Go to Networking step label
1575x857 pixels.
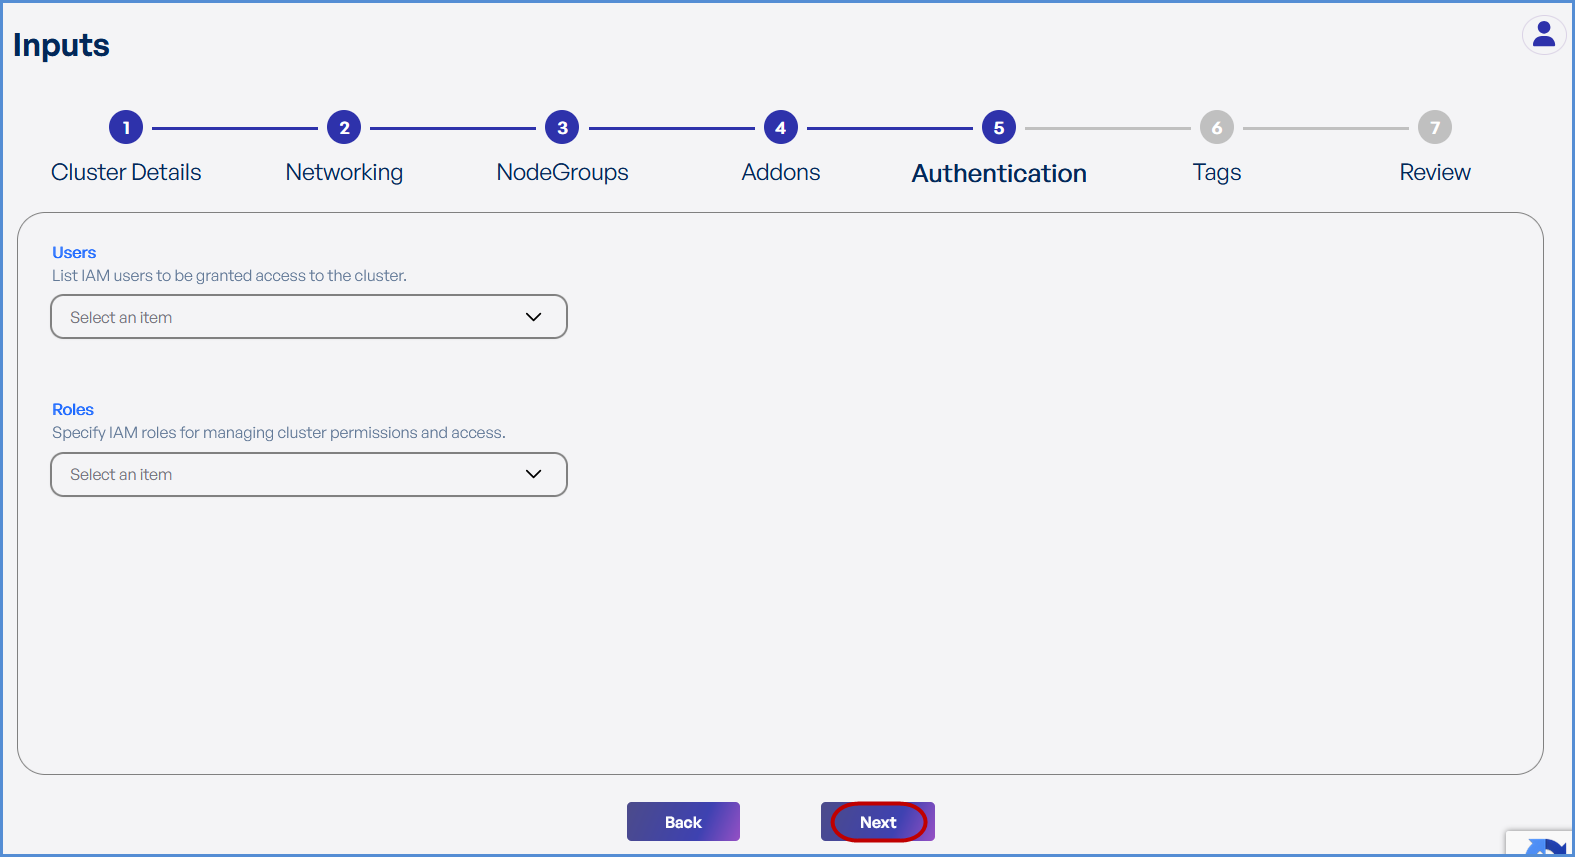(344, 172)
